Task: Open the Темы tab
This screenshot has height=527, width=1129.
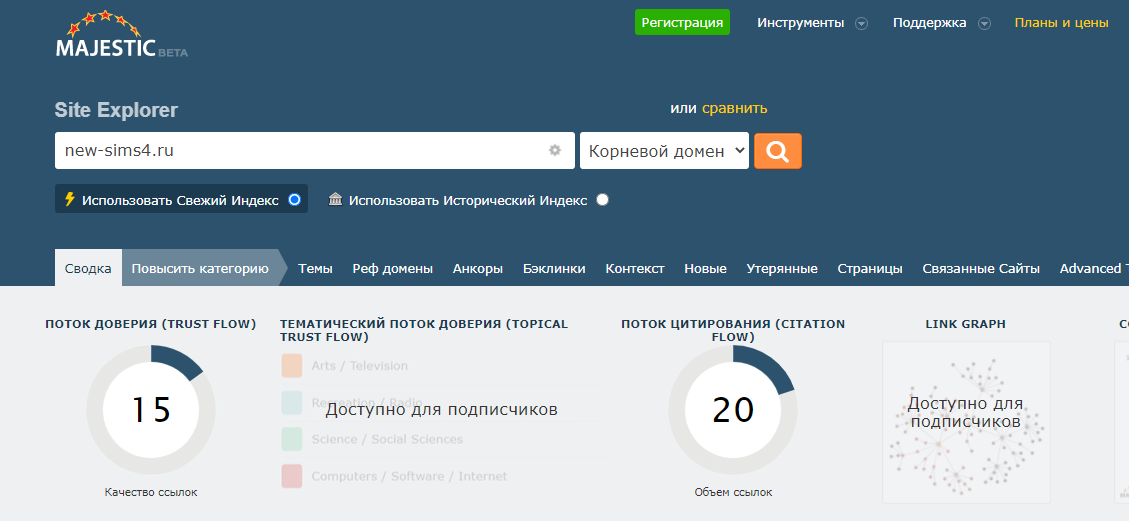Action: 315,269
